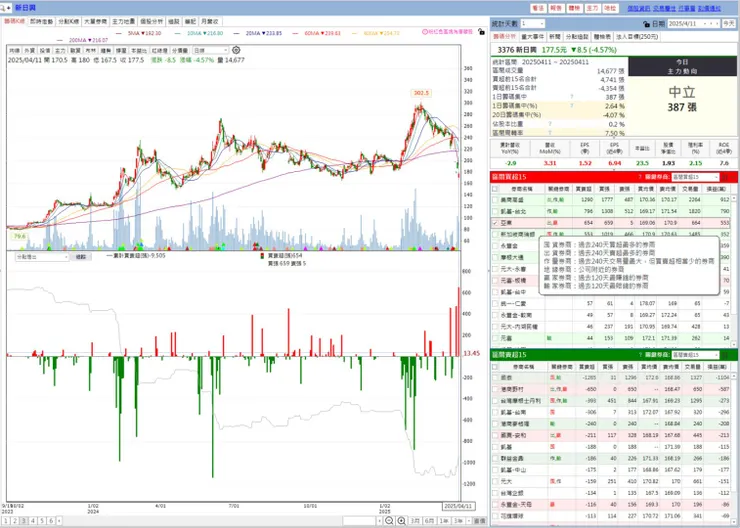
Task: Click page button 5 at bottom left
Action: click(x=42, y=521)
